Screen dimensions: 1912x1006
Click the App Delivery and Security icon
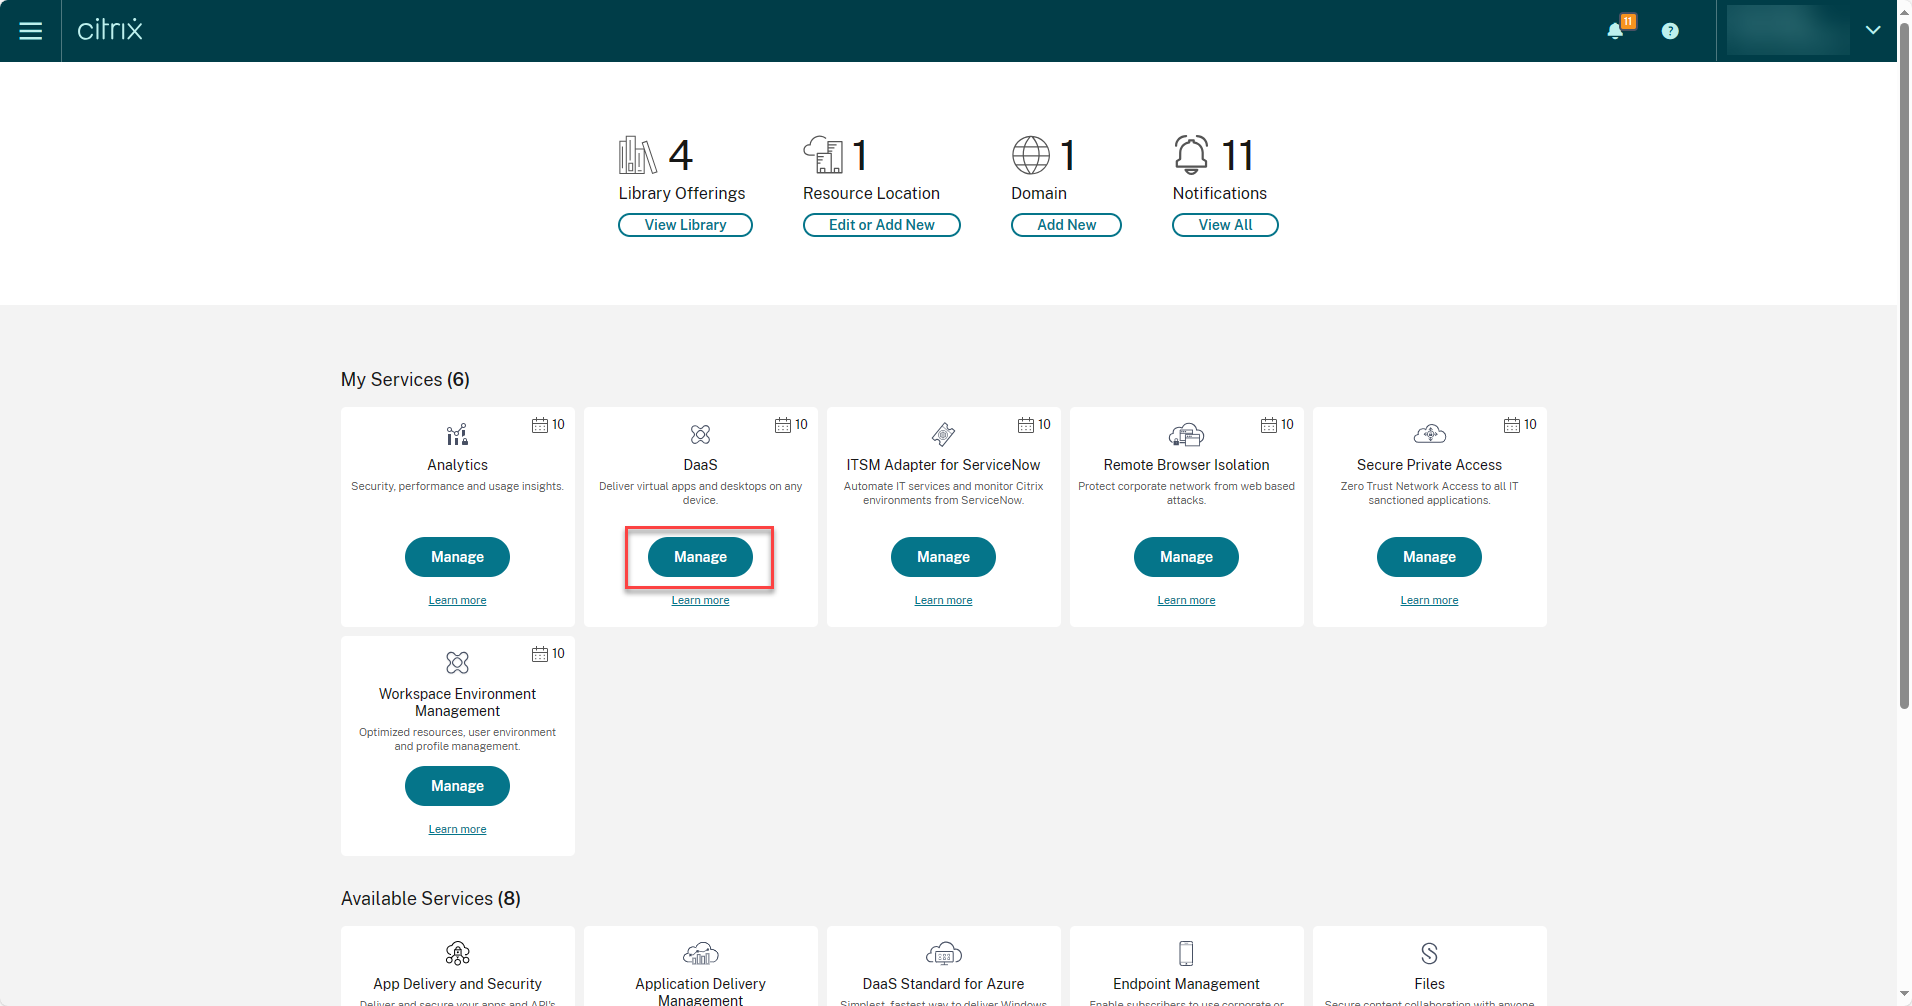[457, 953]
